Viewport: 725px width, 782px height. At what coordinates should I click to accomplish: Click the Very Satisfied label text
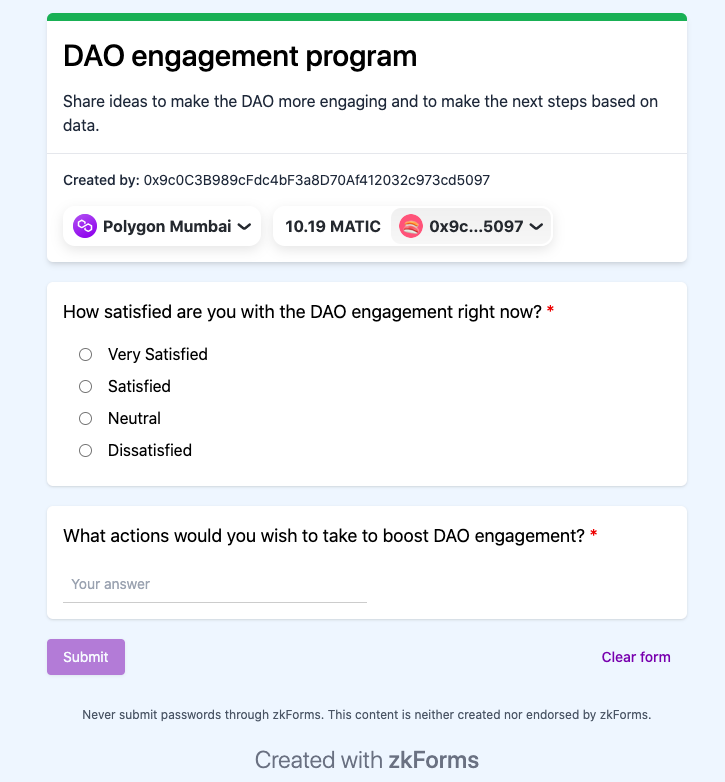pos(158,354)
